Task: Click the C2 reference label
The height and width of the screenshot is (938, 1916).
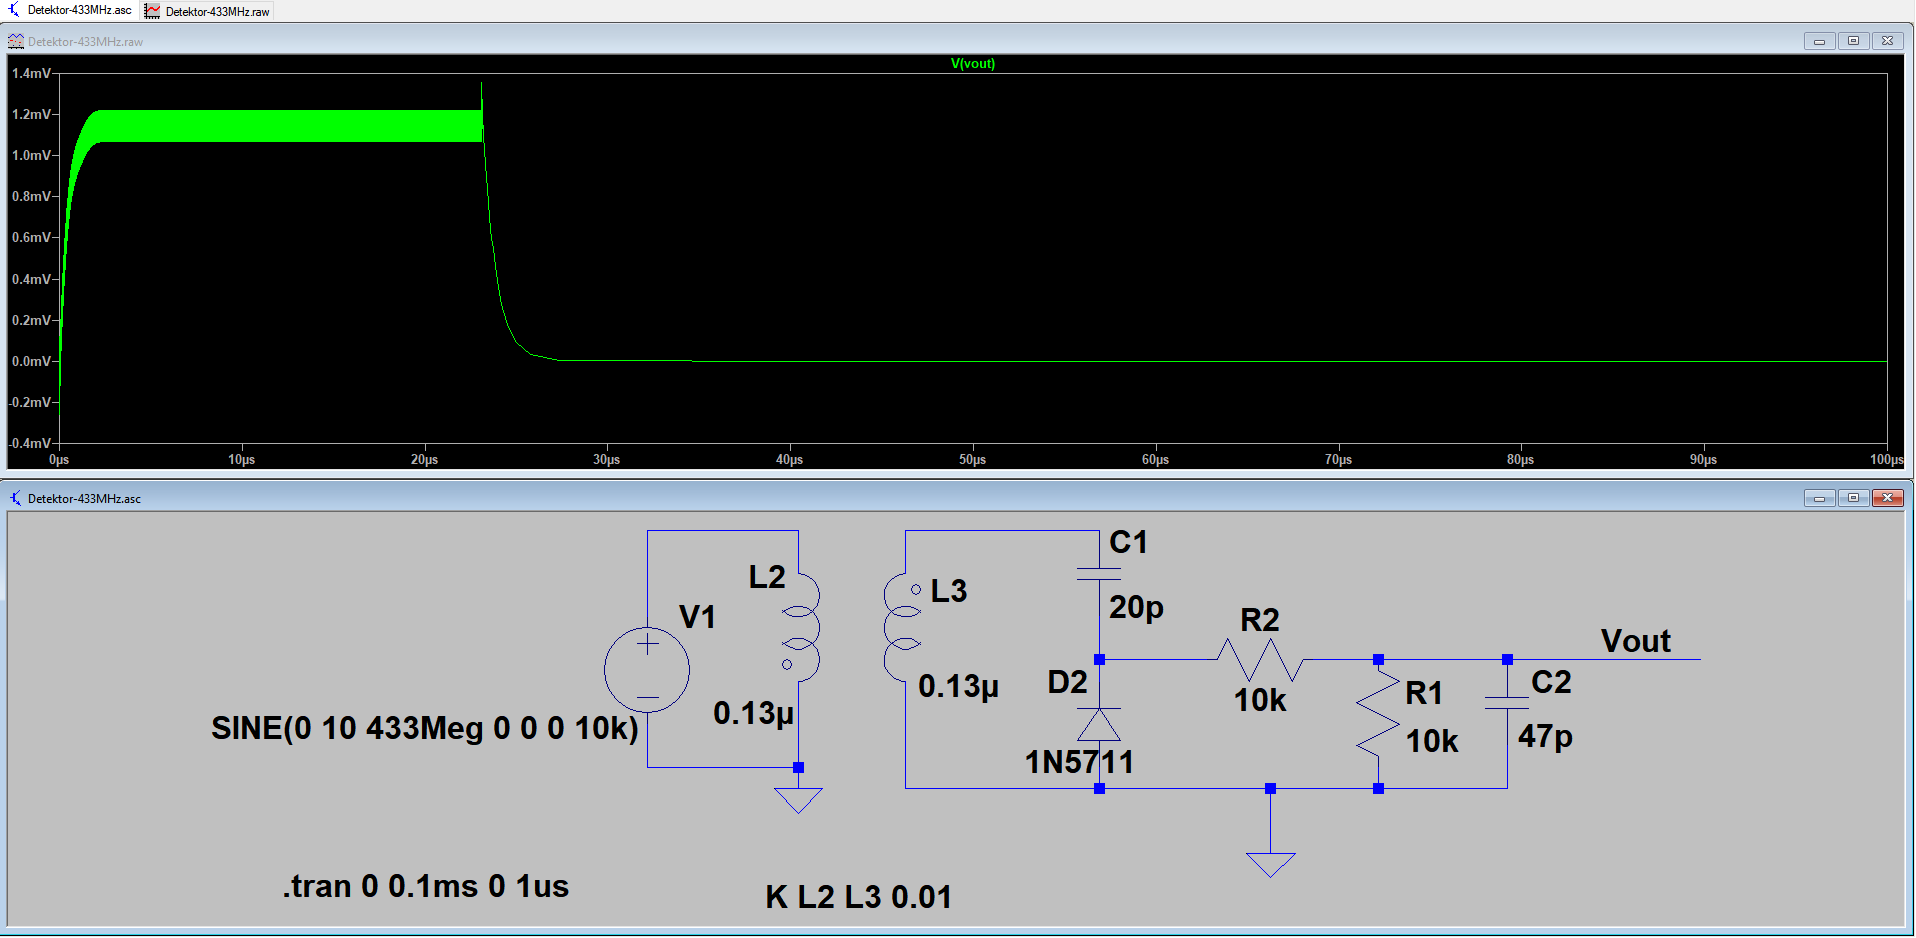Action: click(1551, 682)
